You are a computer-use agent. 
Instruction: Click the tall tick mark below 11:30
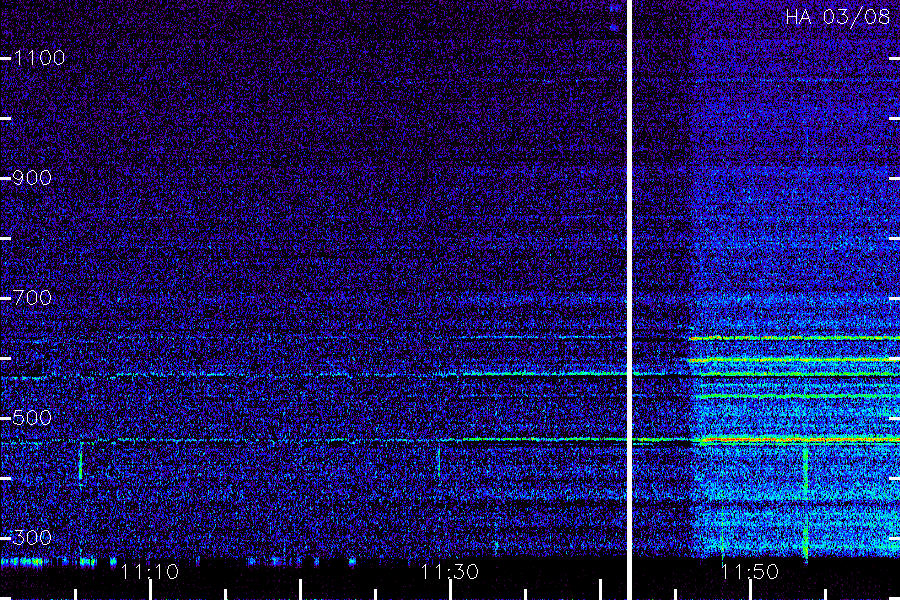[x=451, y=590]
